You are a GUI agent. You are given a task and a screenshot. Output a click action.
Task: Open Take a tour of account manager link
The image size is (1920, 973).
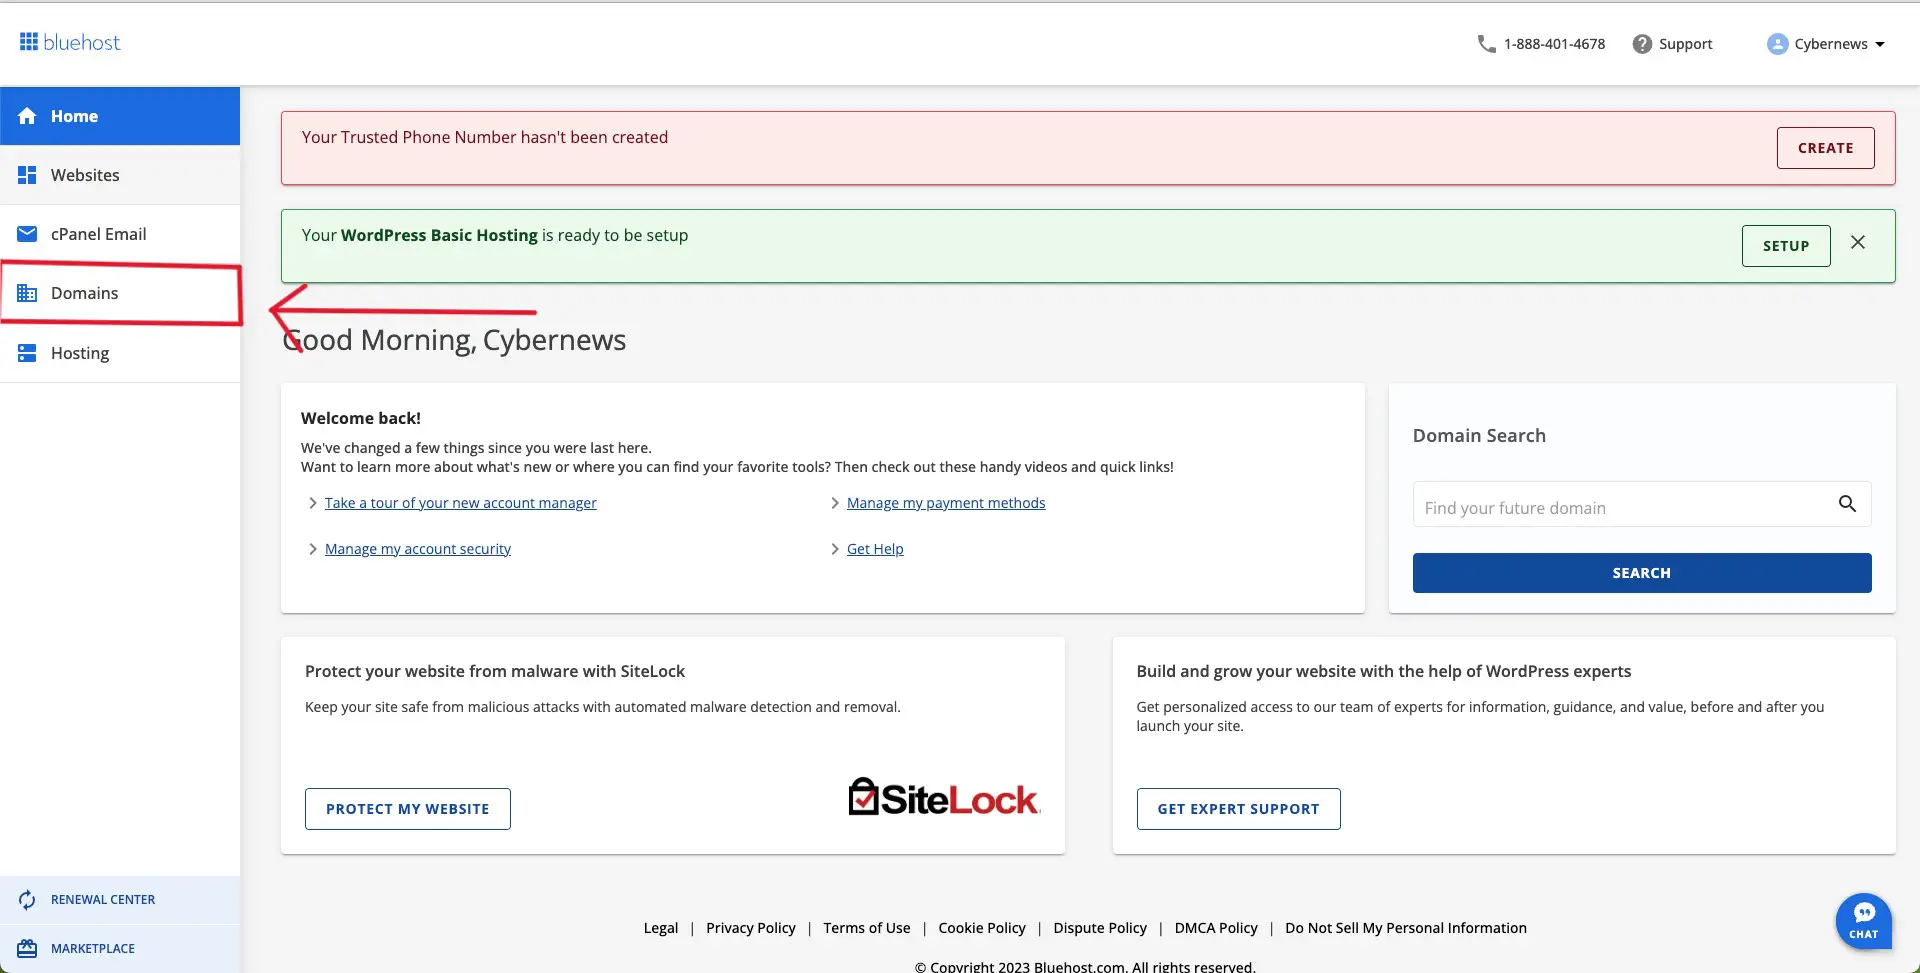click(460, 503)
